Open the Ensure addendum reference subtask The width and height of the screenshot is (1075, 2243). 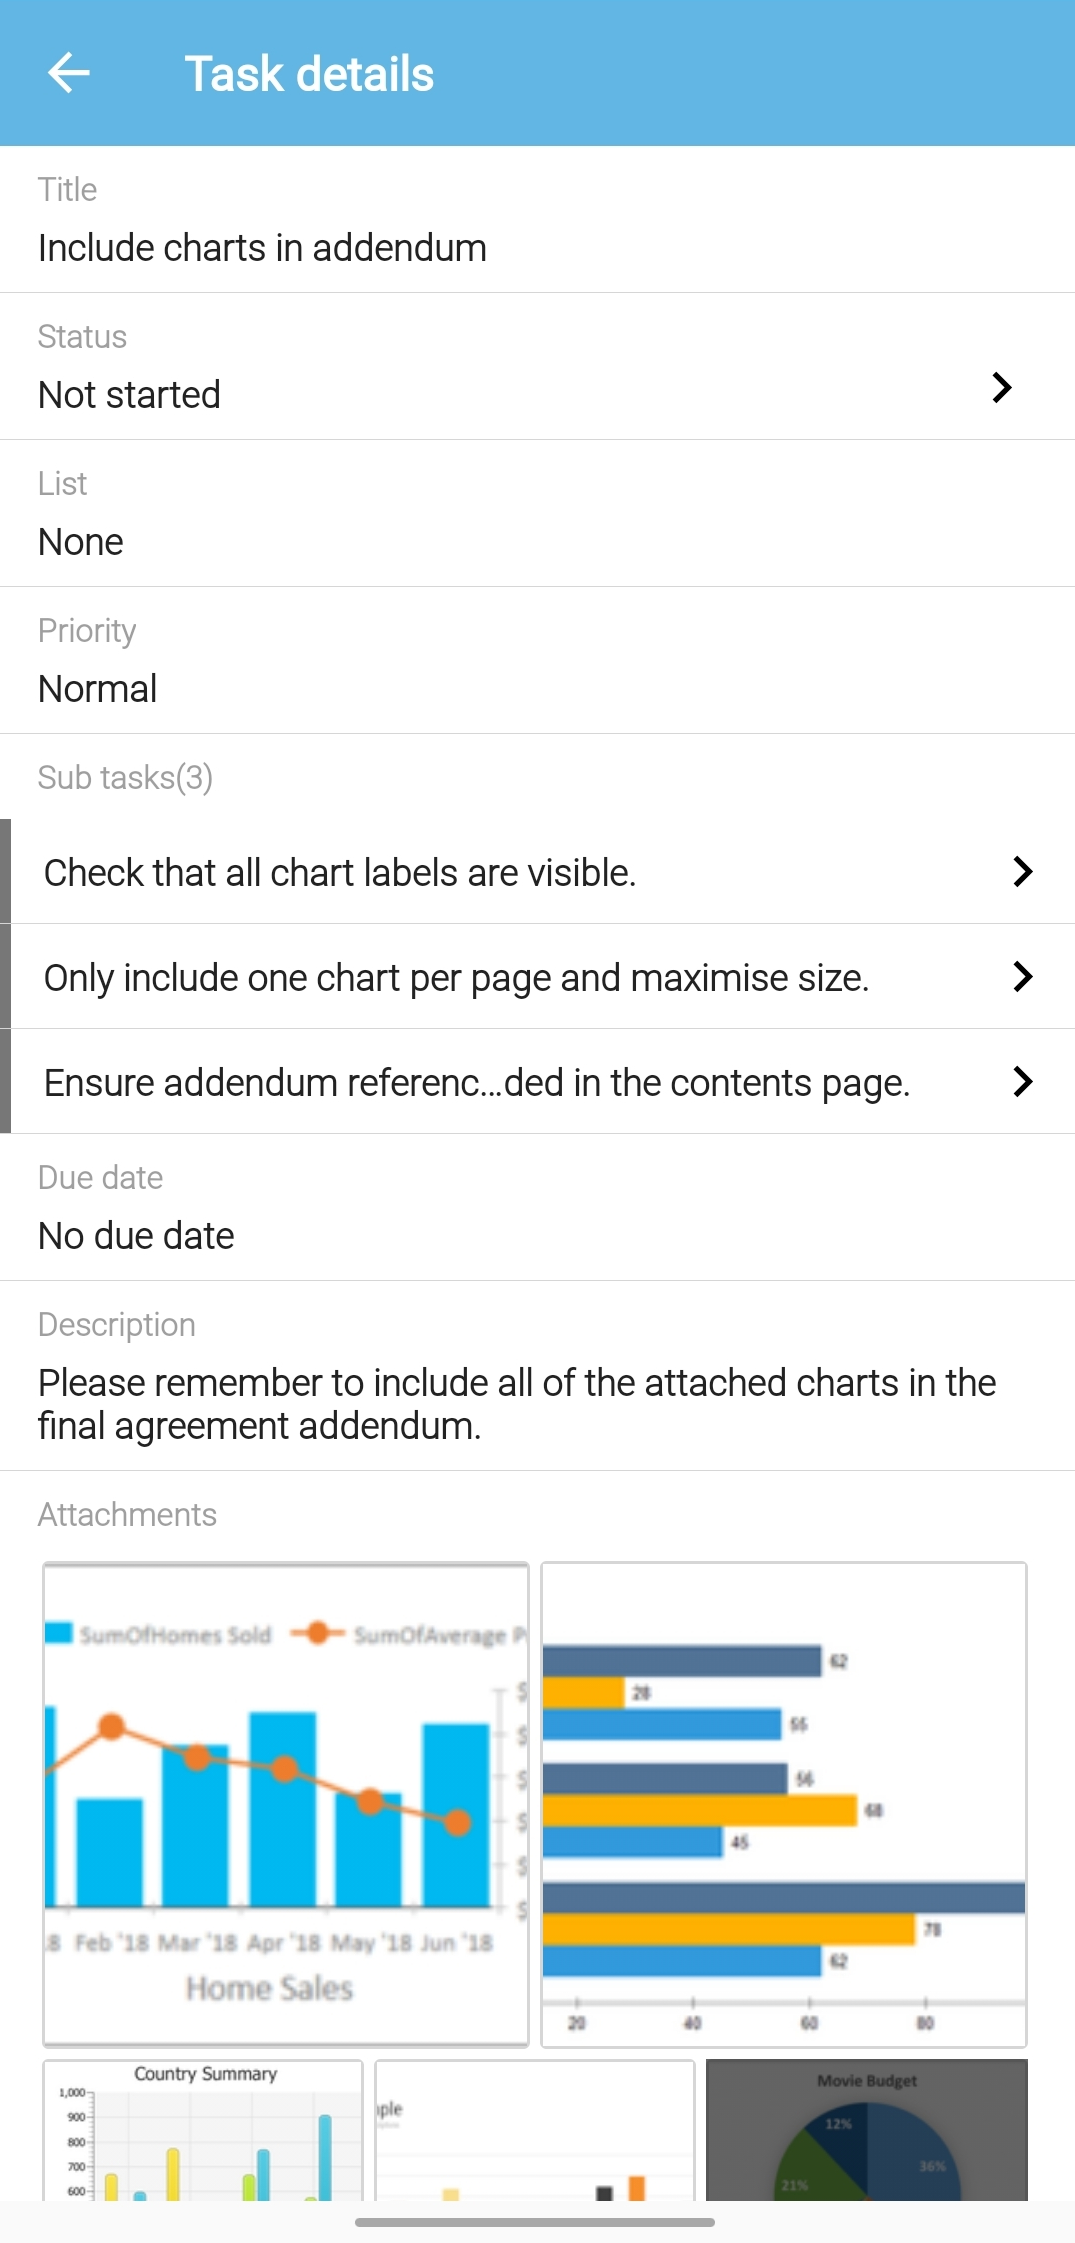point(477,1083)
